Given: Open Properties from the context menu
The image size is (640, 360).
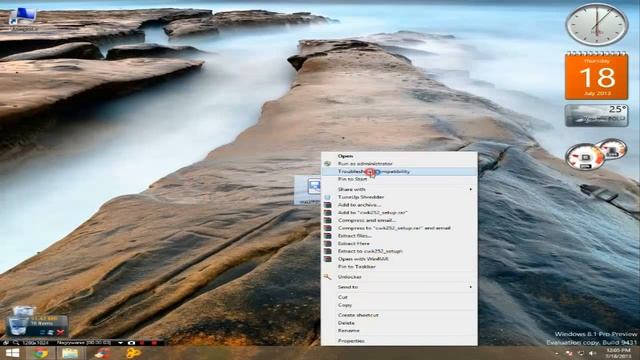Looking at the screenshot, I should 399,341.
